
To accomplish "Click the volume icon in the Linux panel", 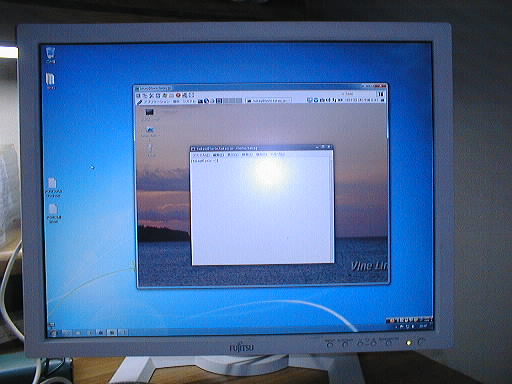I will 329,100.
